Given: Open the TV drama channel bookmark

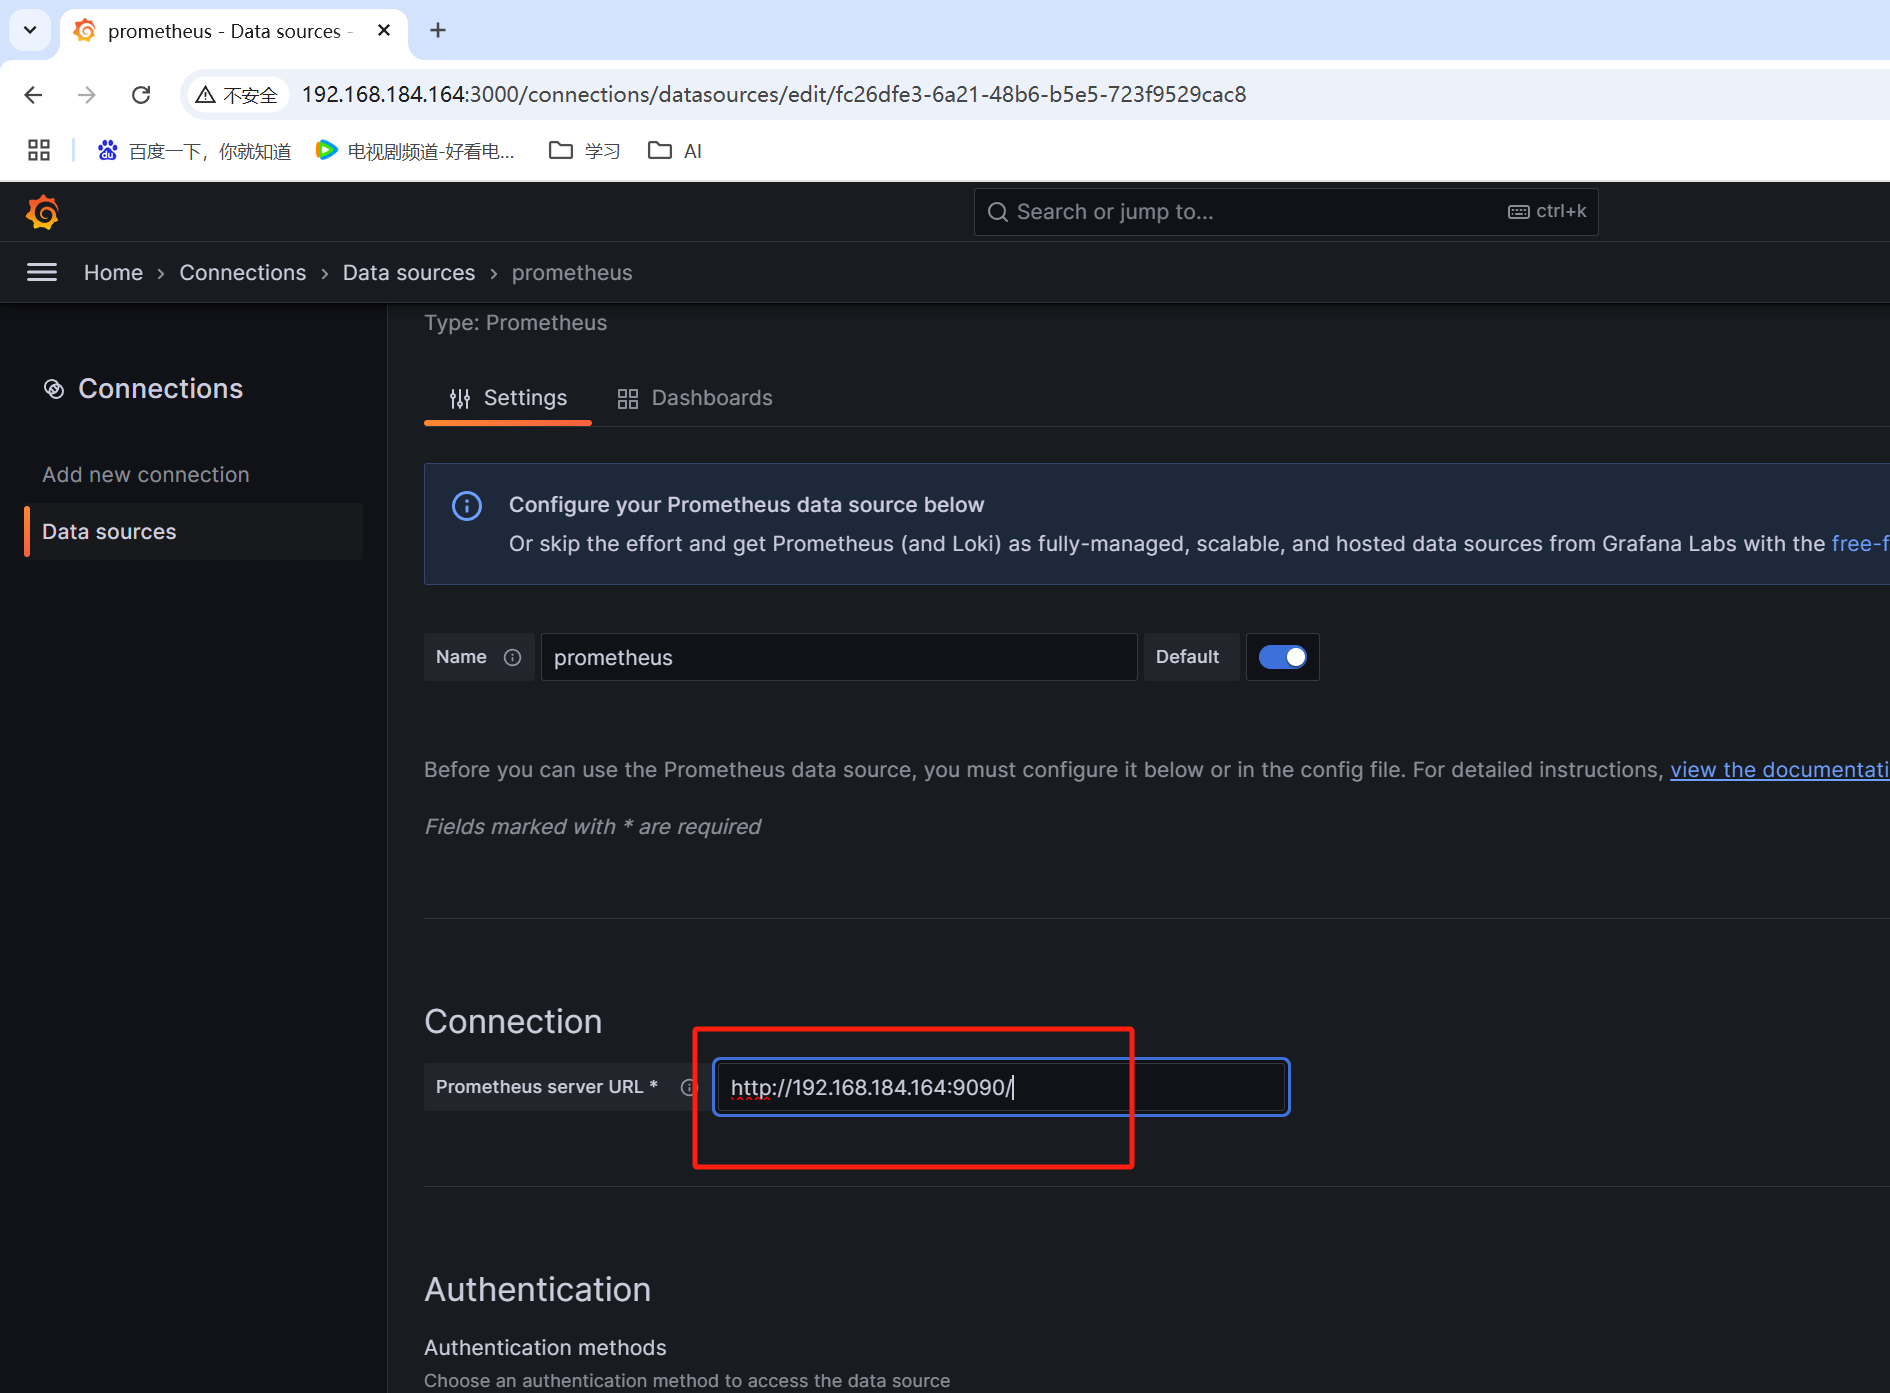Looking at the screenshot, I should coord(415,151).
